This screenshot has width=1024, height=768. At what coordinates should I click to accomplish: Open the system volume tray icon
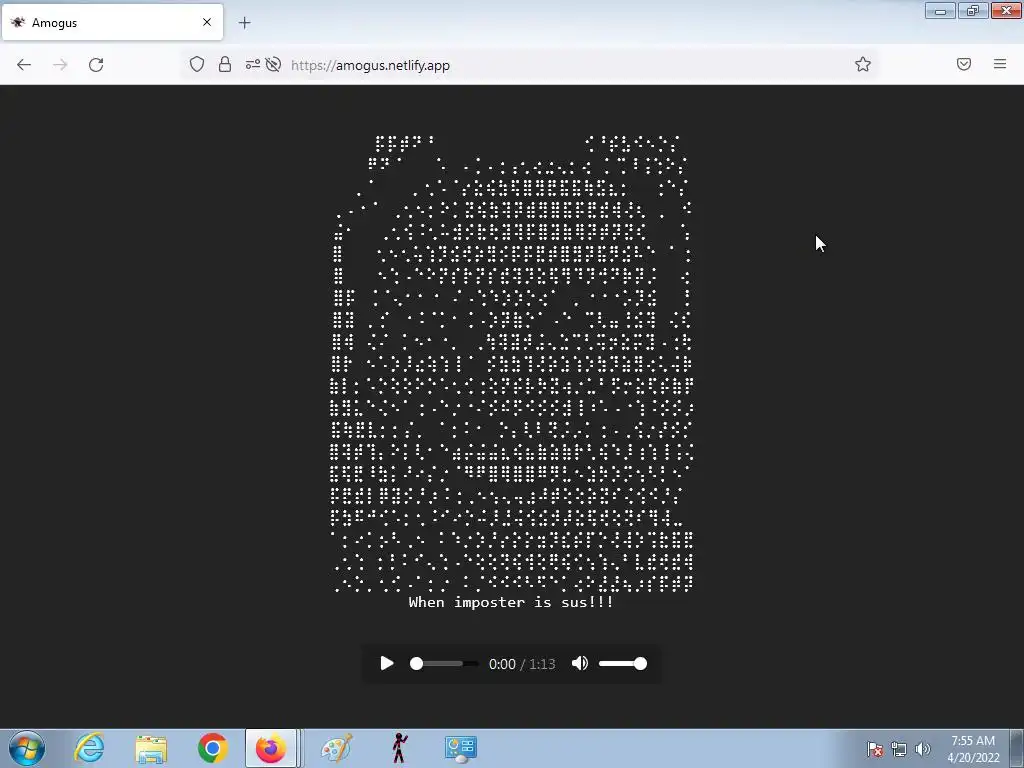tap(922, 749)
